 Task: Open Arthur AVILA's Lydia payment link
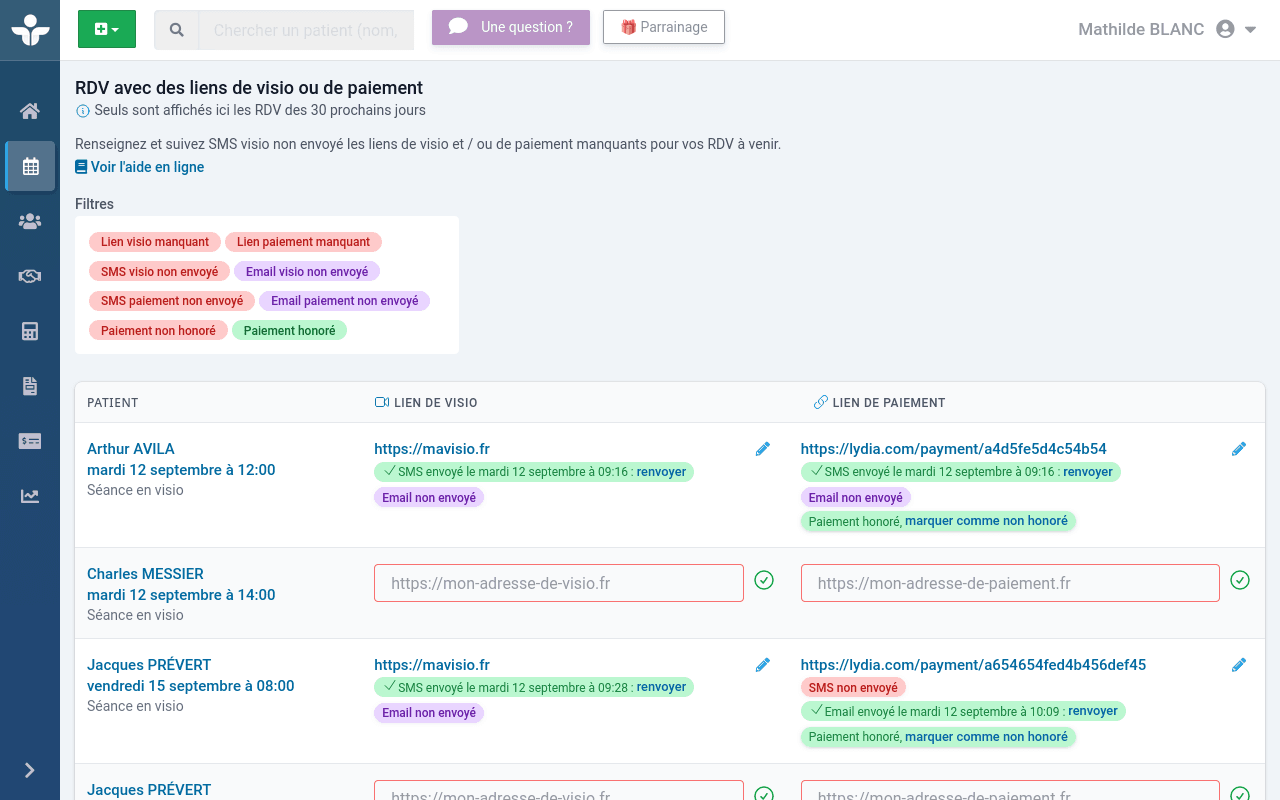coord(954,449)
